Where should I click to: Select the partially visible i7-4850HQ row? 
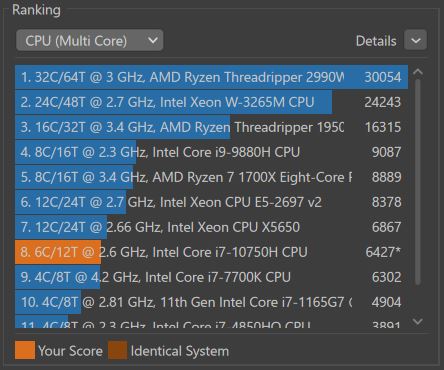[x=211, y=322]
